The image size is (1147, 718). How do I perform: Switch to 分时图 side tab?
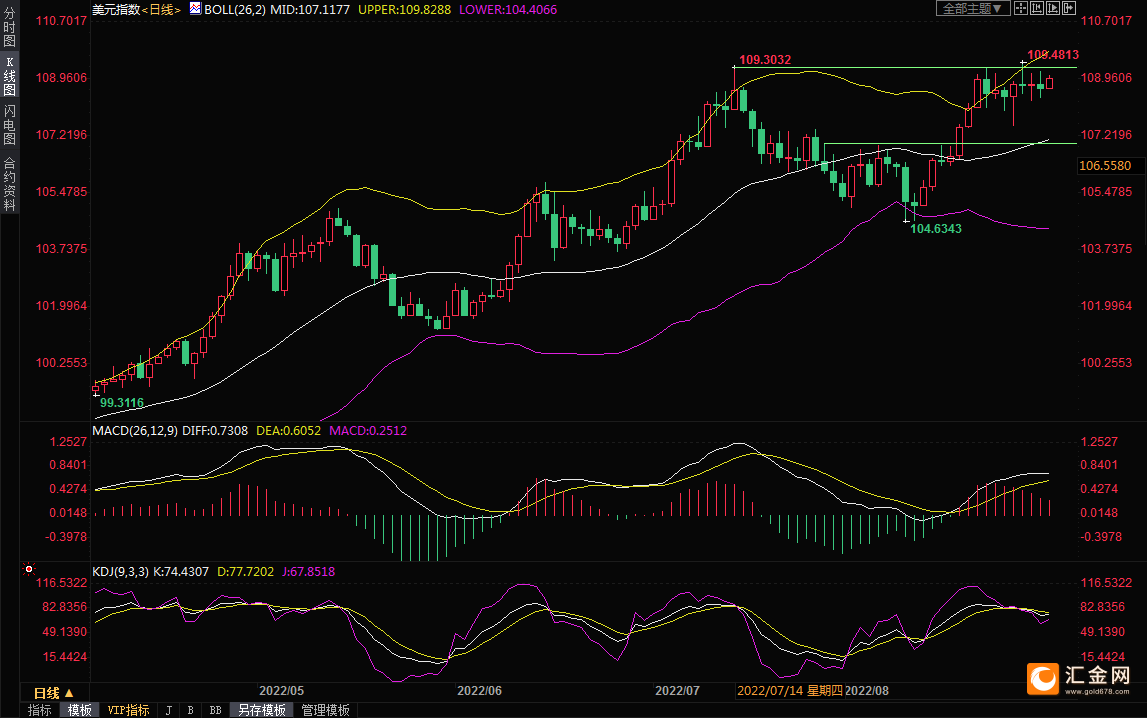click(10, 27)
